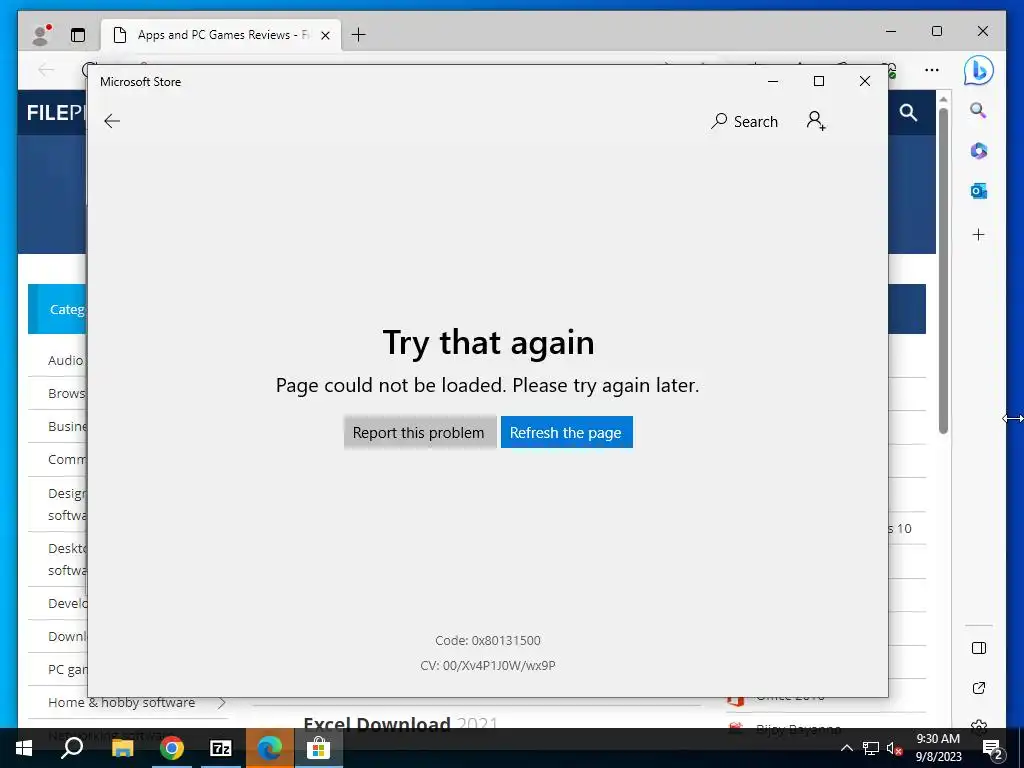Image resolution: width=1024 pixels, height=768 pixels.
Task: Click muted volume tray icon
Action: pyautogui.click(x=894, y=748)
